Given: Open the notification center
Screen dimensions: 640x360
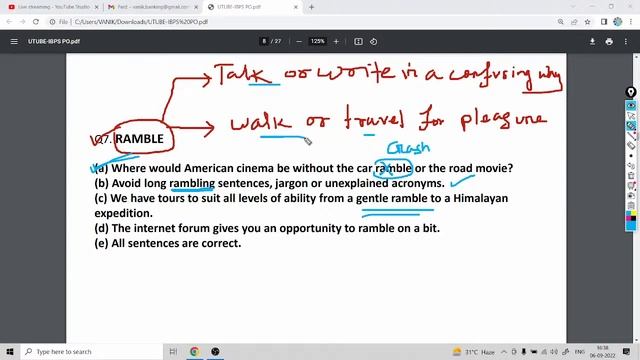Looking at the screenshot, I should coord(627,352).
